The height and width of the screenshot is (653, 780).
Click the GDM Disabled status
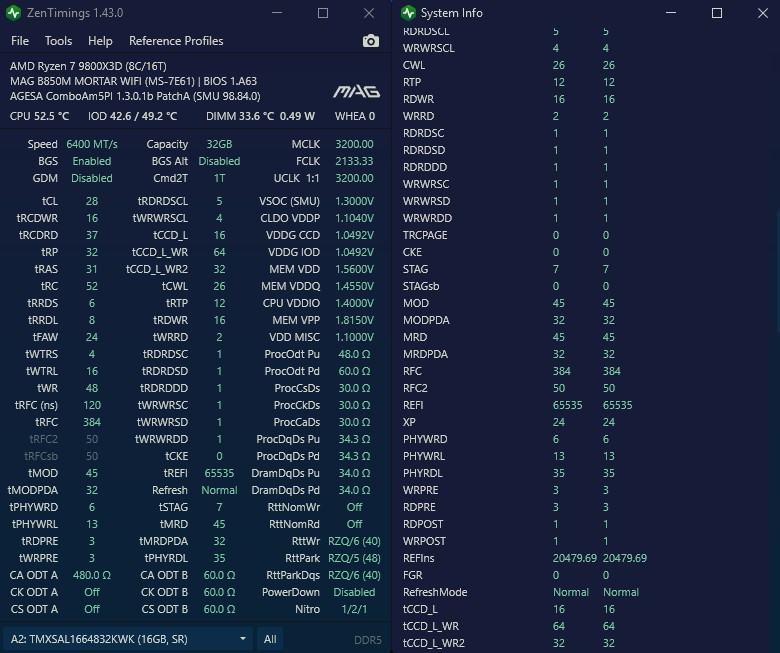(92, 178)
